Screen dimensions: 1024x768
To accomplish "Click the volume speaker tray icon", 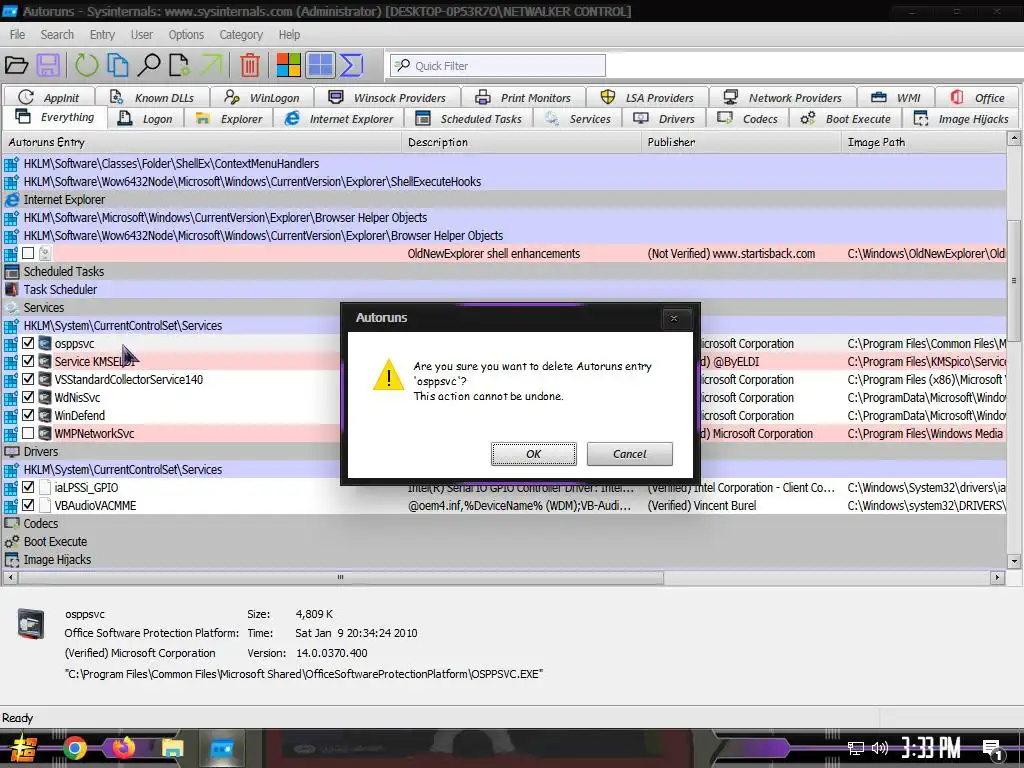I will click(x=880, y=748).
